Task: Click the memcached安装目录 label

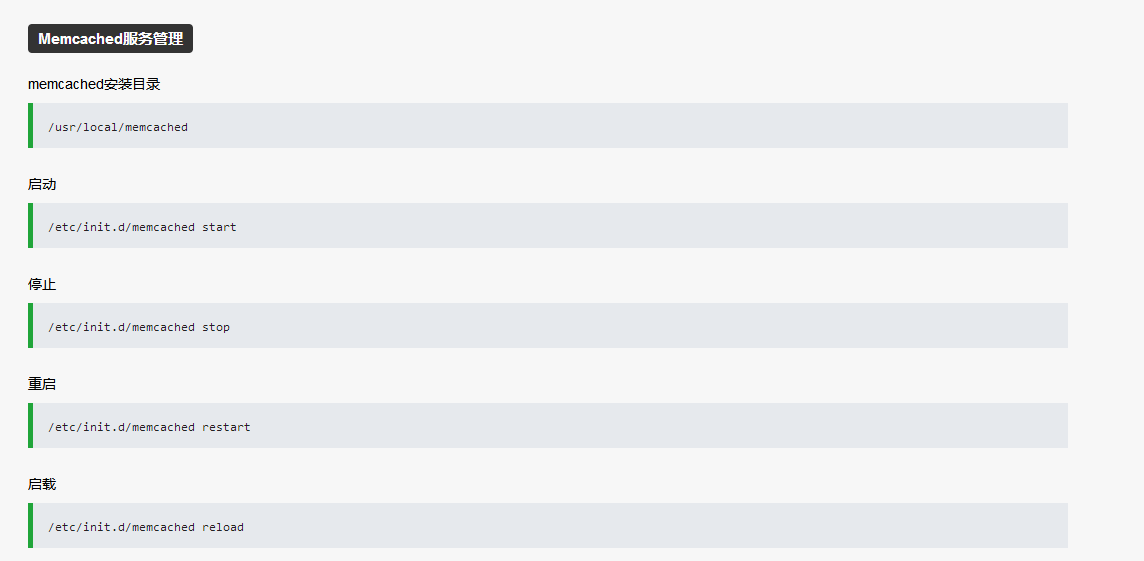Action: 94,84
